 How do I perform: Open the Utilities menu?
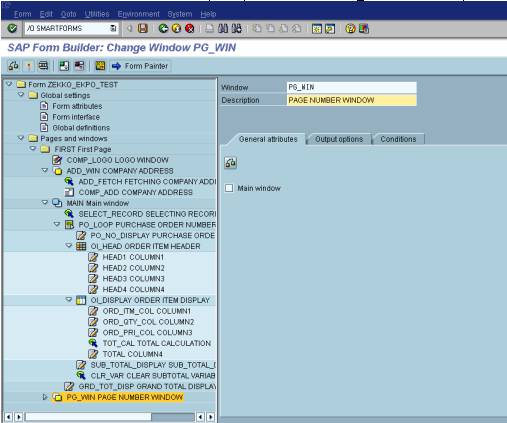tap(97, 14)
